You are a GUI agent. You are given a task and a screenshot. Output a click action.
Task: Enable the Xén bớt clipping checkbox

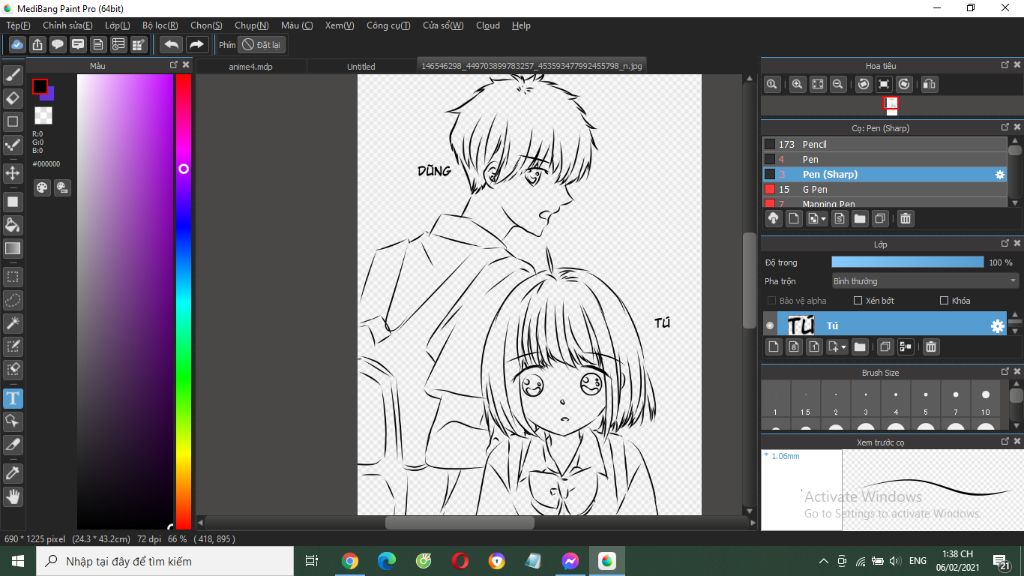coord(858,300)
